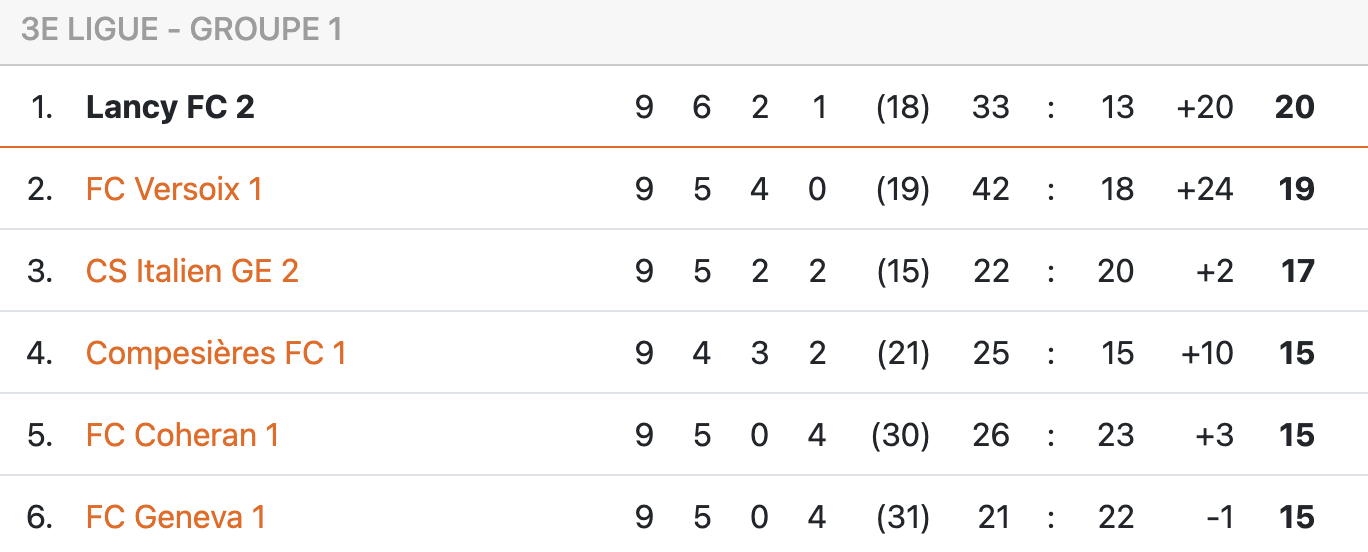Click the (30) value in Coheran's row
Image resolution: width=1368 pixels, height=552 pixels.
tap(901, 435)
